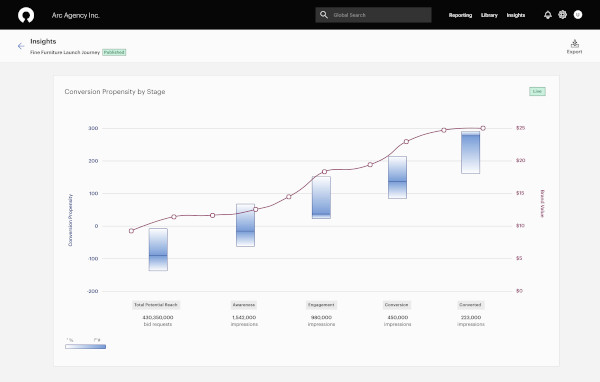Viewport: 600px width, 382px height.
Task: Click the Published status badge
Action: (114, 52)
